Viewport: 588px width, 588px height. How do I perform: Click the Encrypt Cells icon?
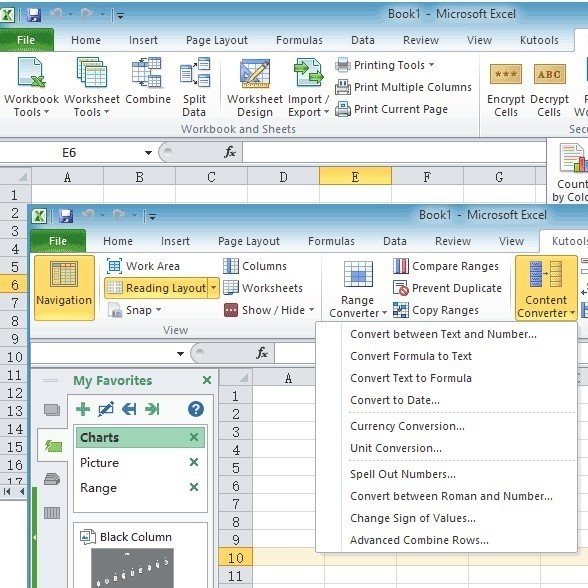click(x=506, y=89)
